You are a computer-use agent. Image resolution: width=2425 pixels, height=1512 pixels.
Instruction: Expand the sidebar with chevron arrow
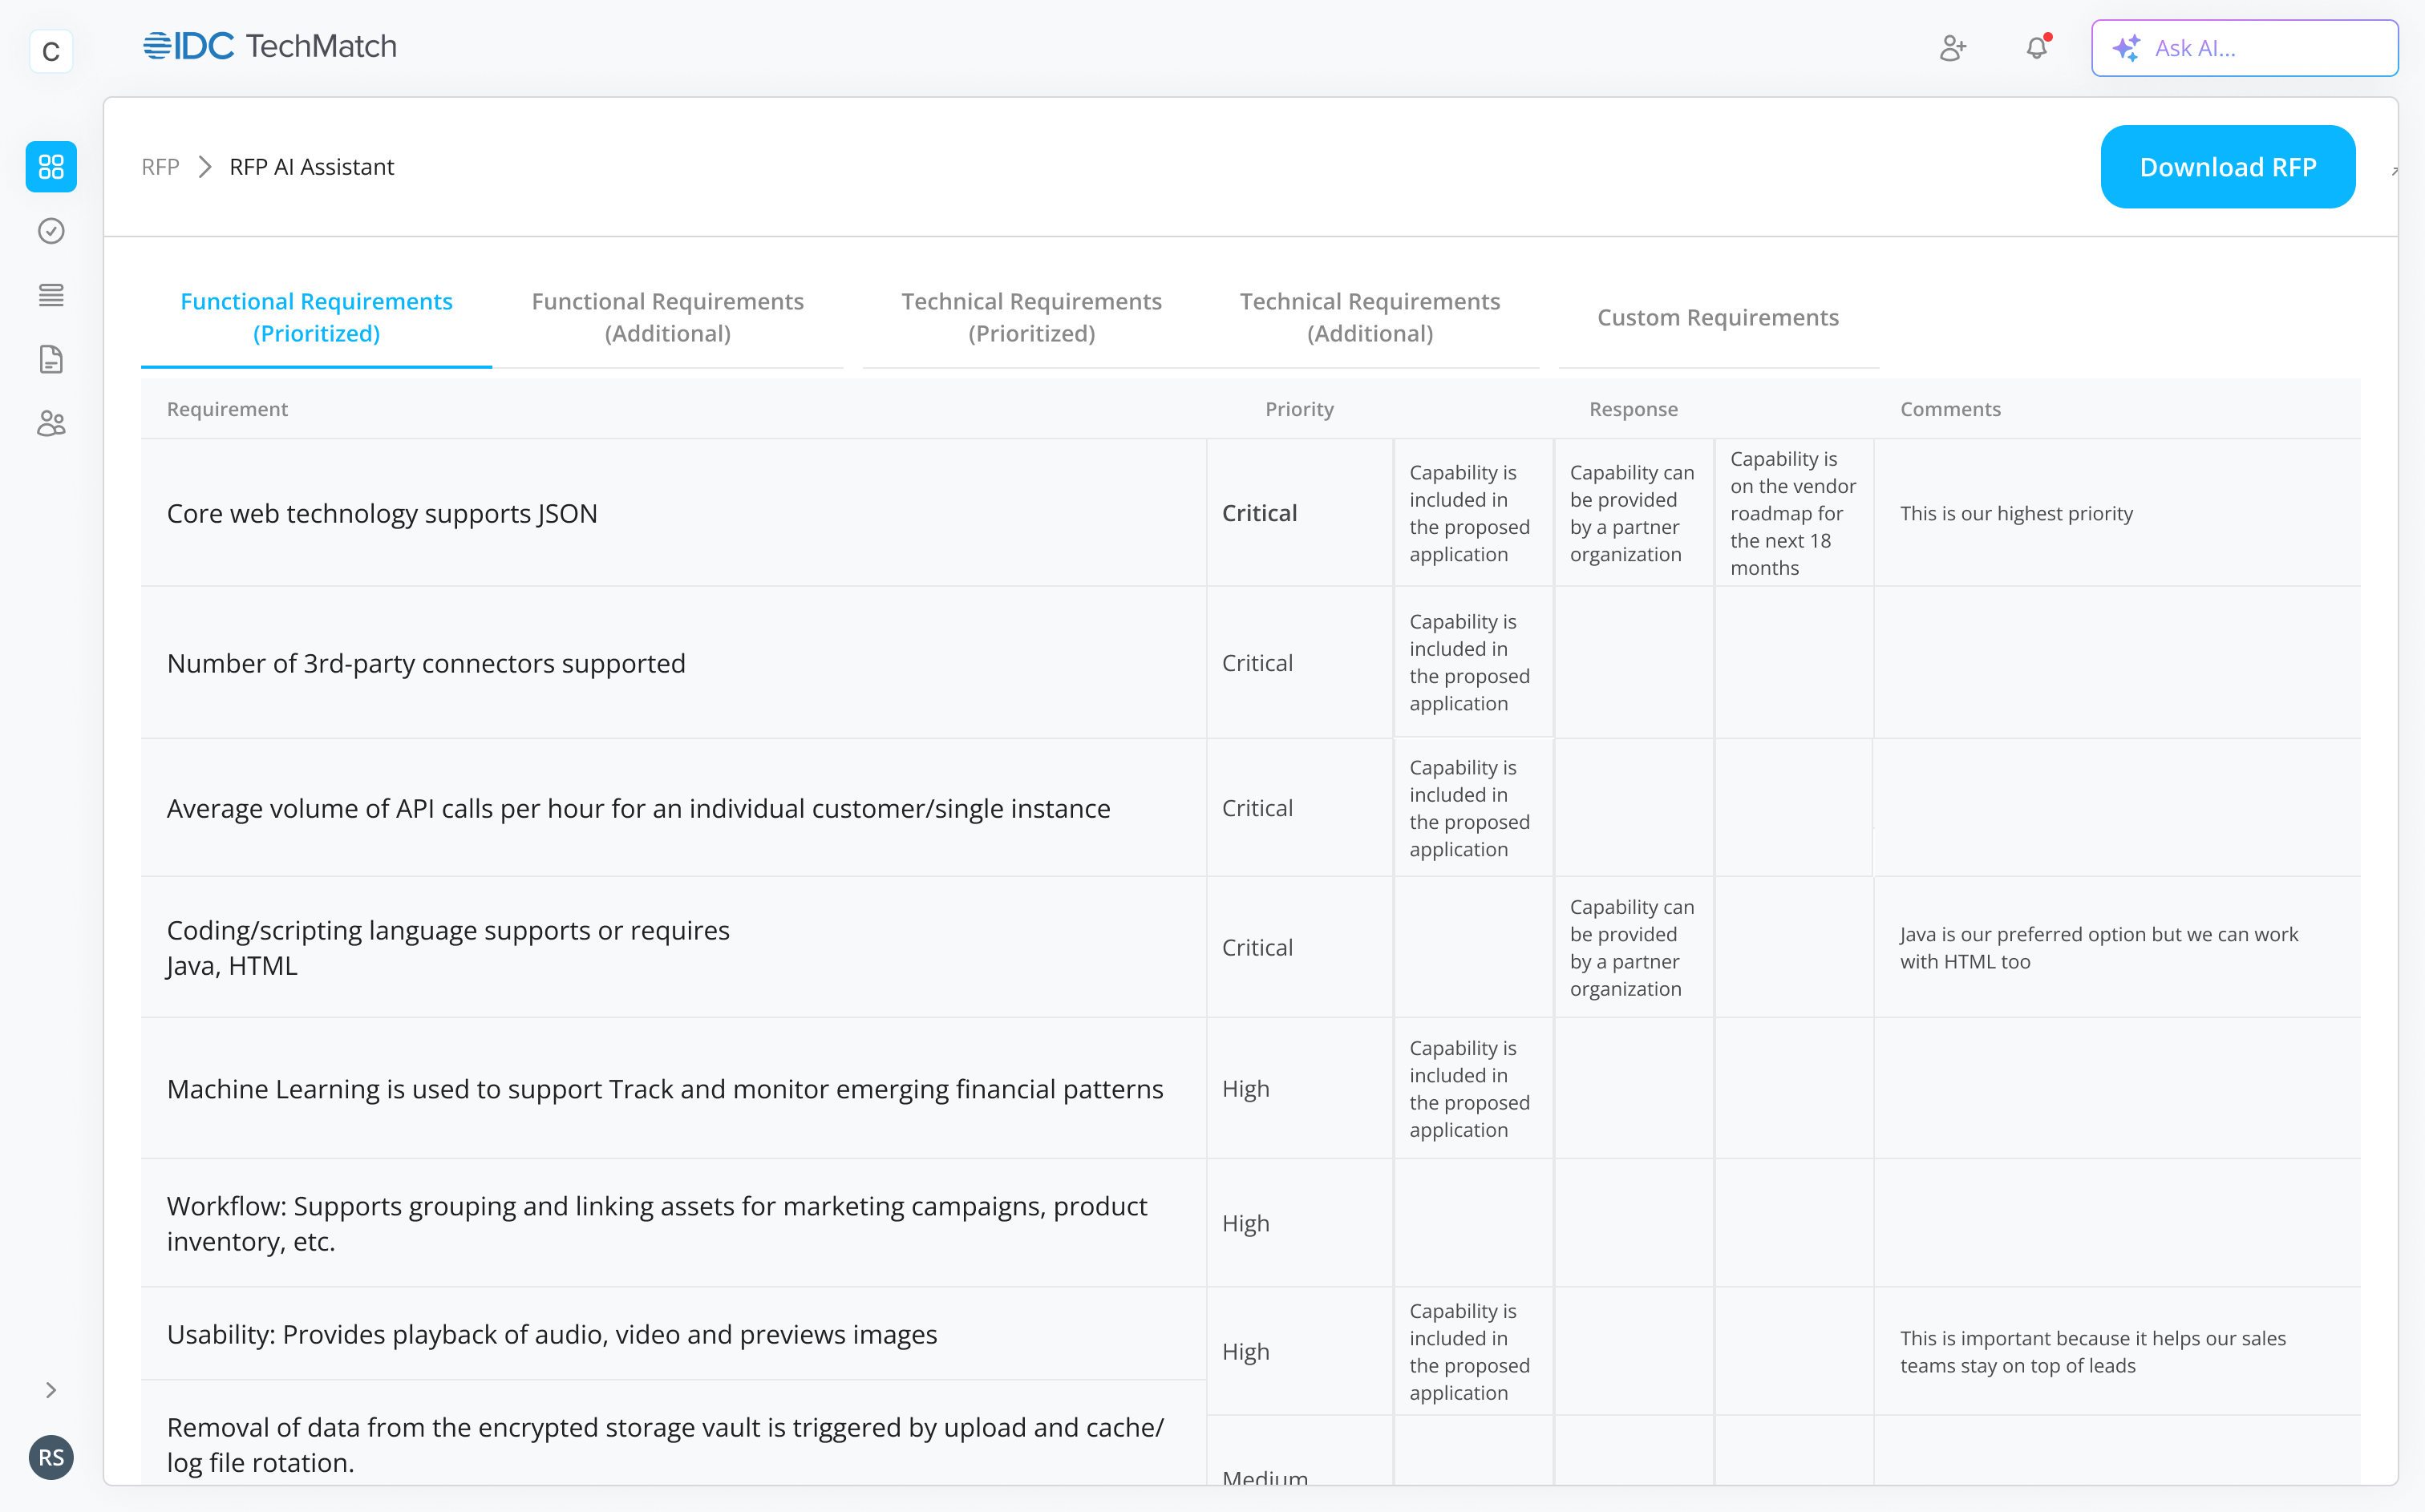coord(51,1390)
